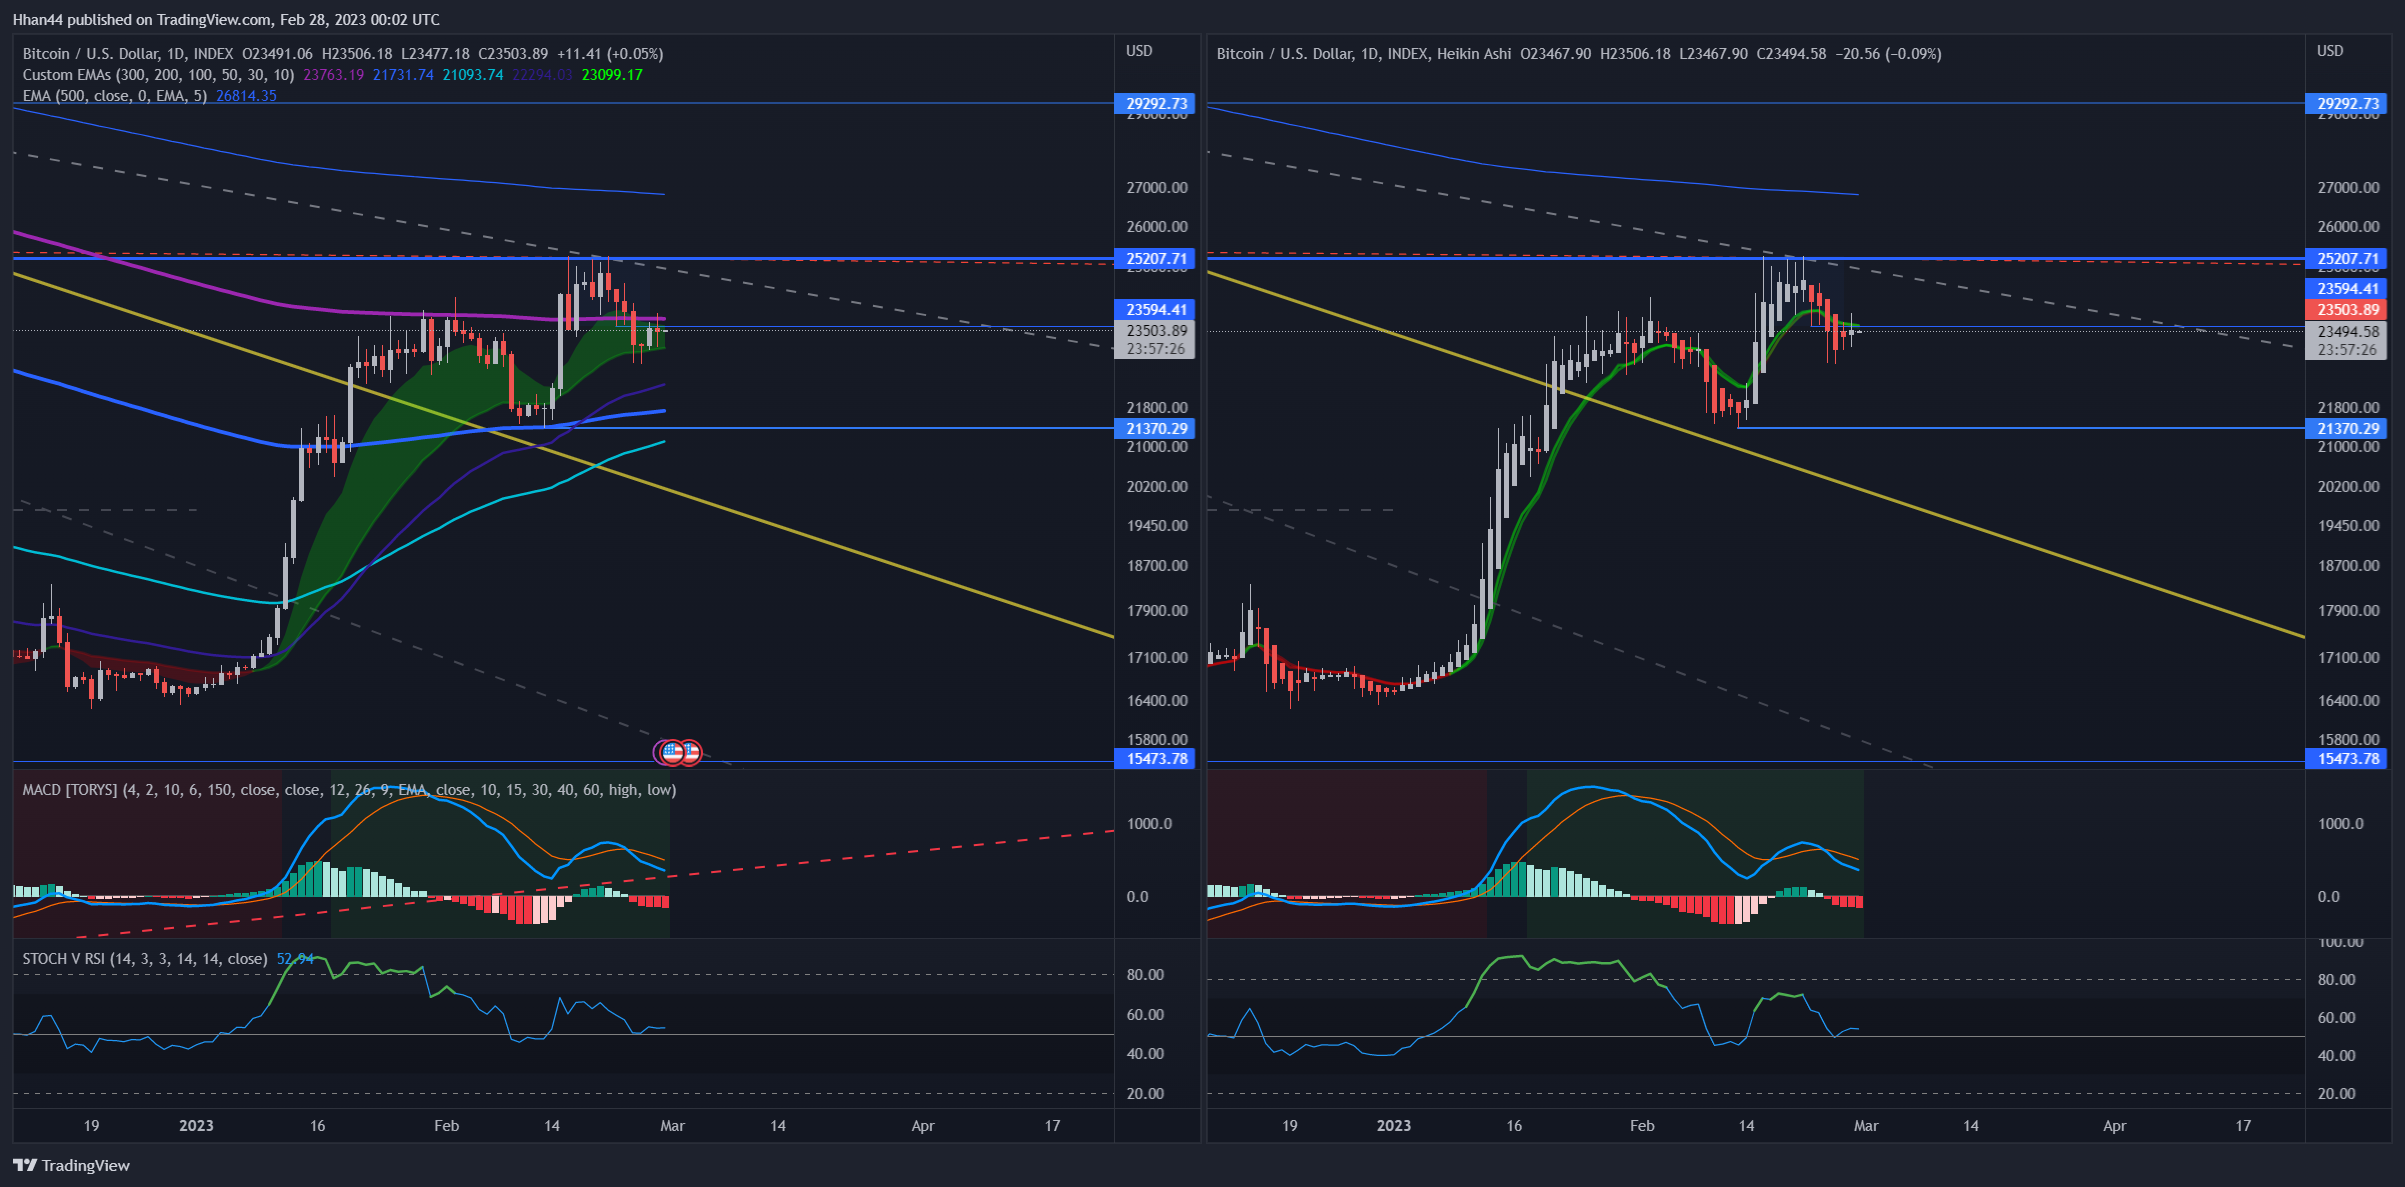Click the 25207.71 price label on Heikin Ashi chart
The width and height of the screenshot is (2405, 1187).
tap(2346, 259)
